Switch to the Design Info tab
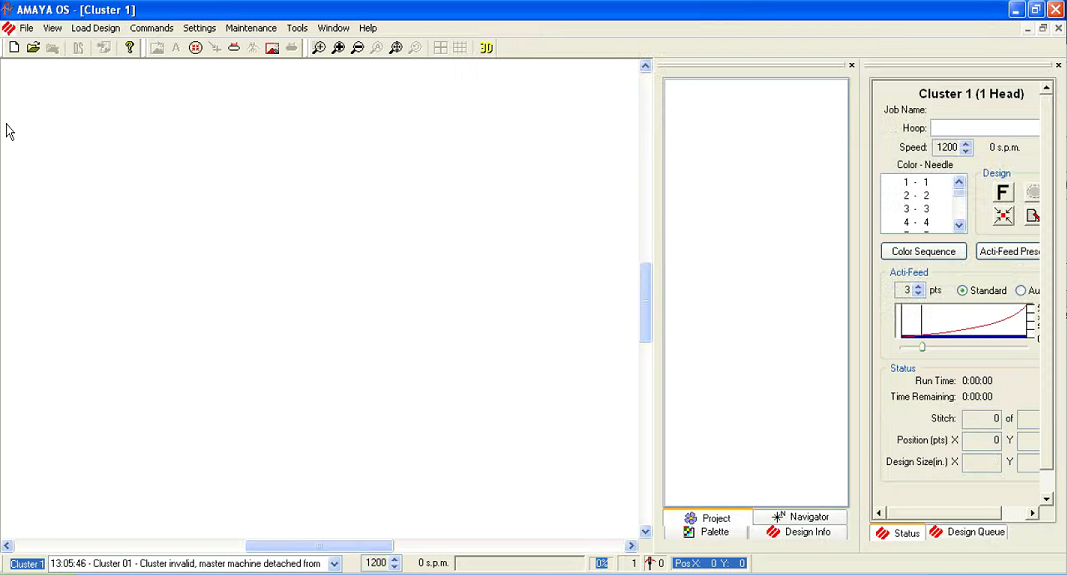This screenshot has width=1067, height=575. point(798,532)
